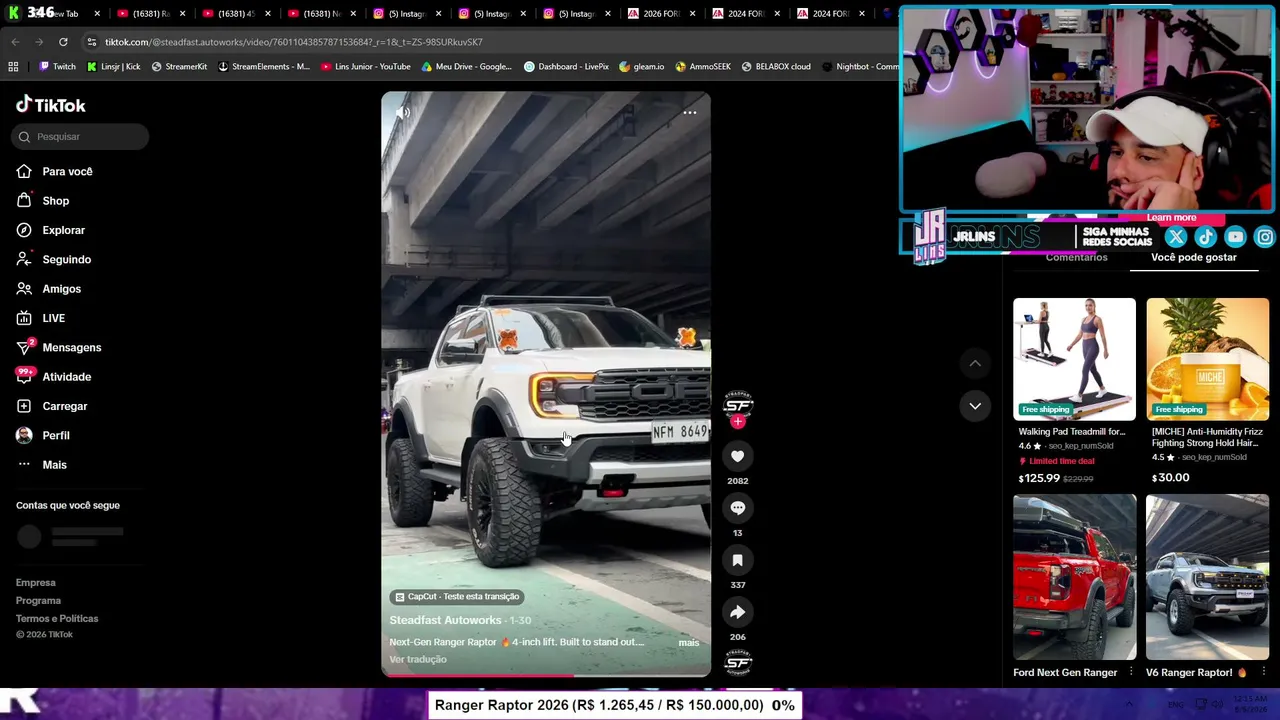Like the video with the heart icon

click(737, 456)
